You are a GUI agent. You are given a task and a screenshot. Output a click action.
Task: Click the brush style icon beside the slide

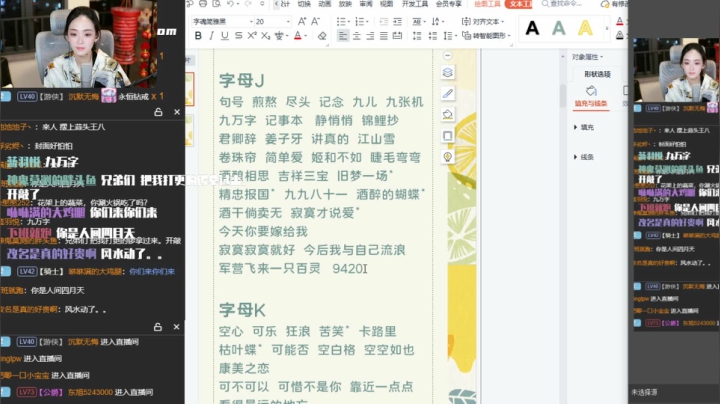pos(448,94)
